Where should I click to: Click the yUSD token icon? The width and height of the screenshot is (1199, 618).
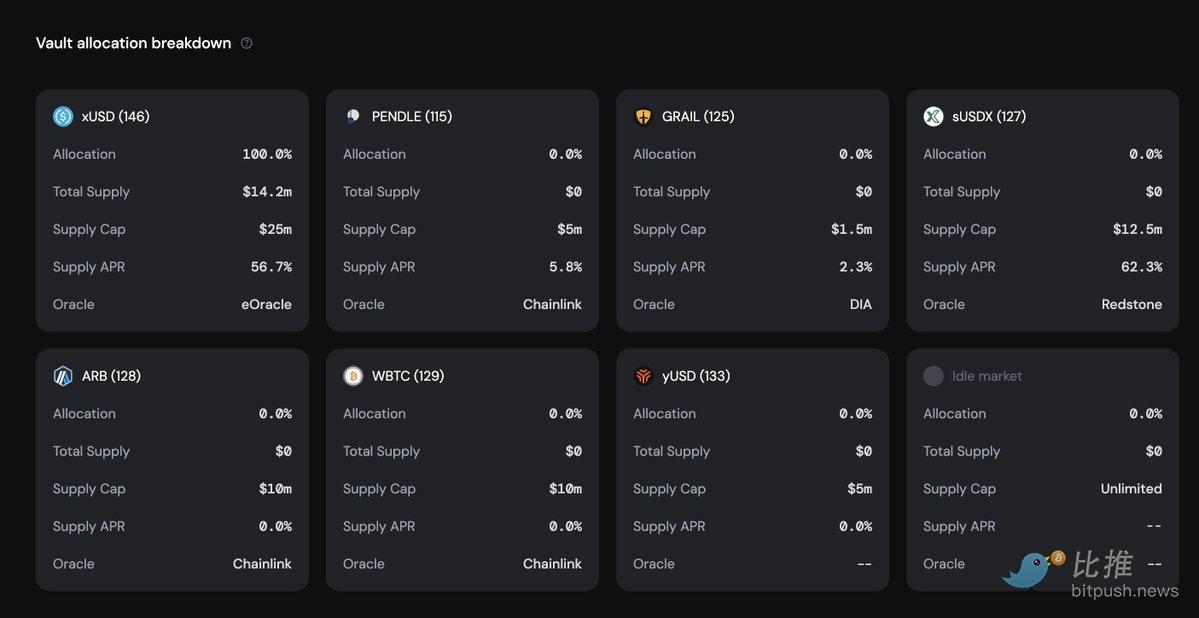click(643, 376)
